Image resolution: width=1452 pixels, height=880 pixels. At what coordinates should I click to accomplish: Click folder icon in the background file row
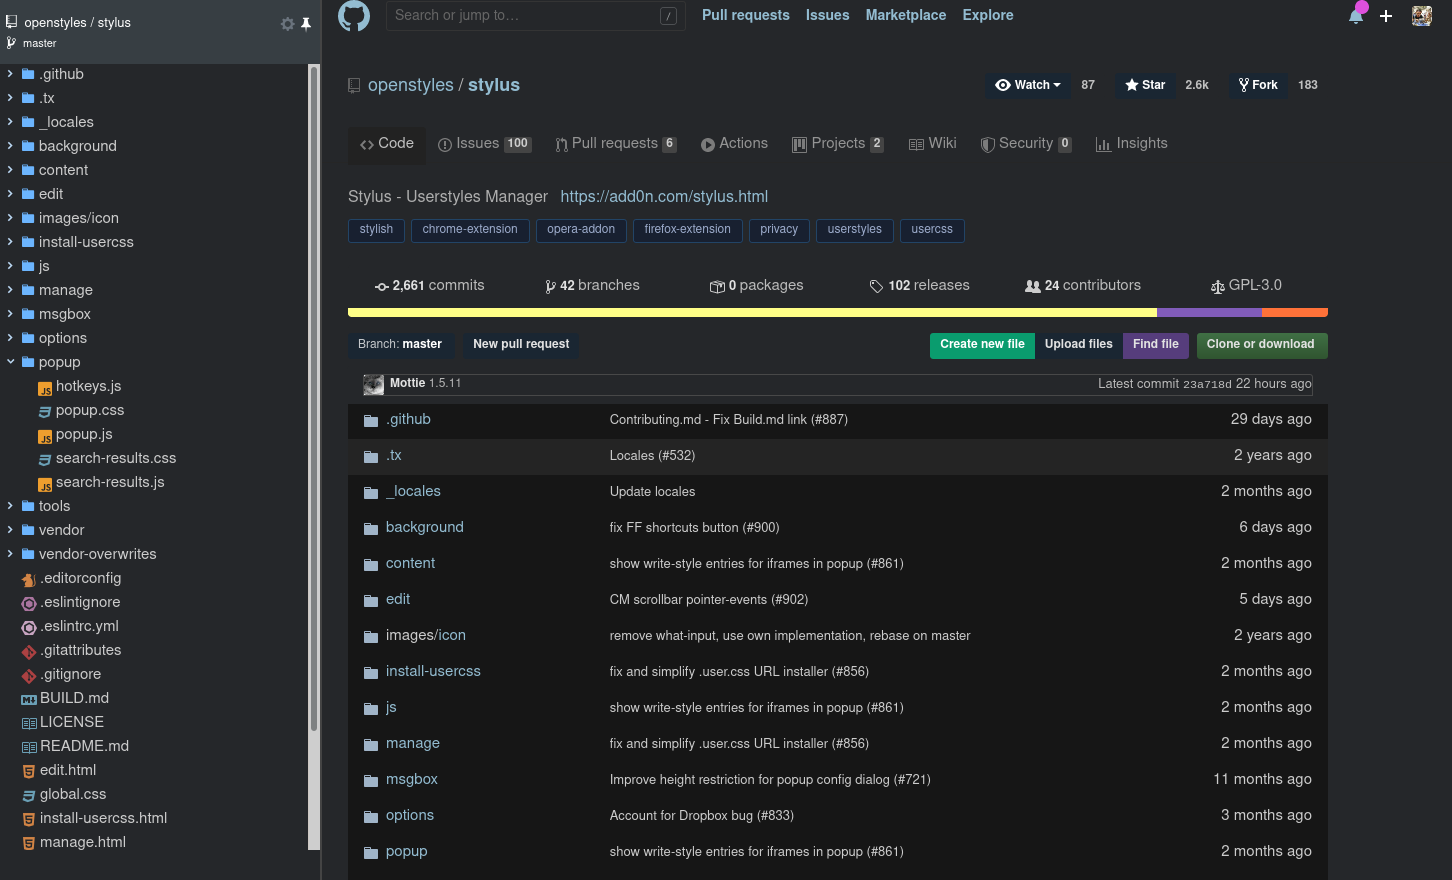[x=371, y=528]
